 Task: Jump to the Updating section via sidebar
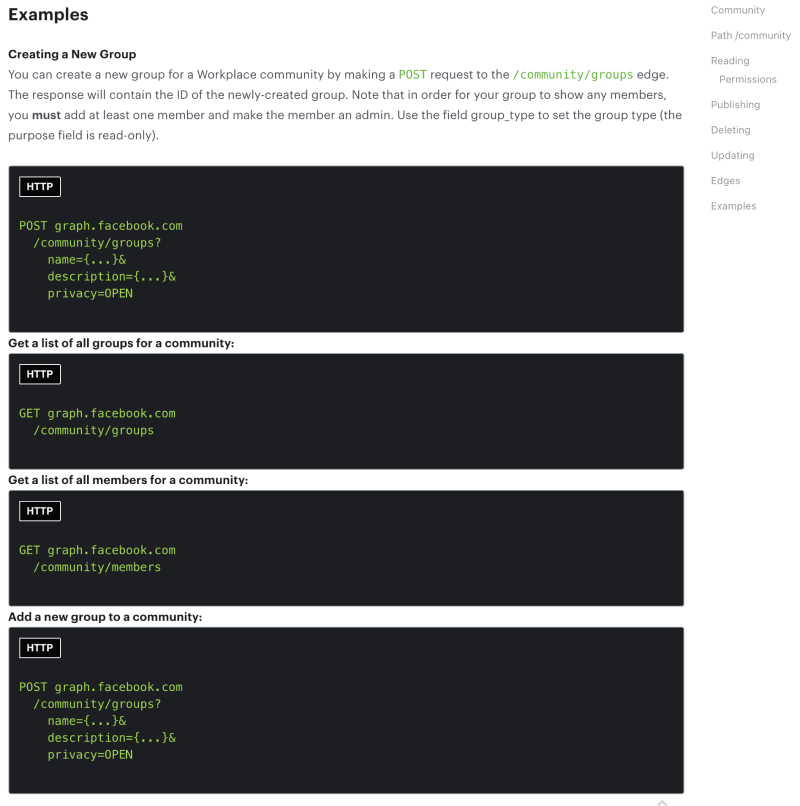click(731, 155)
